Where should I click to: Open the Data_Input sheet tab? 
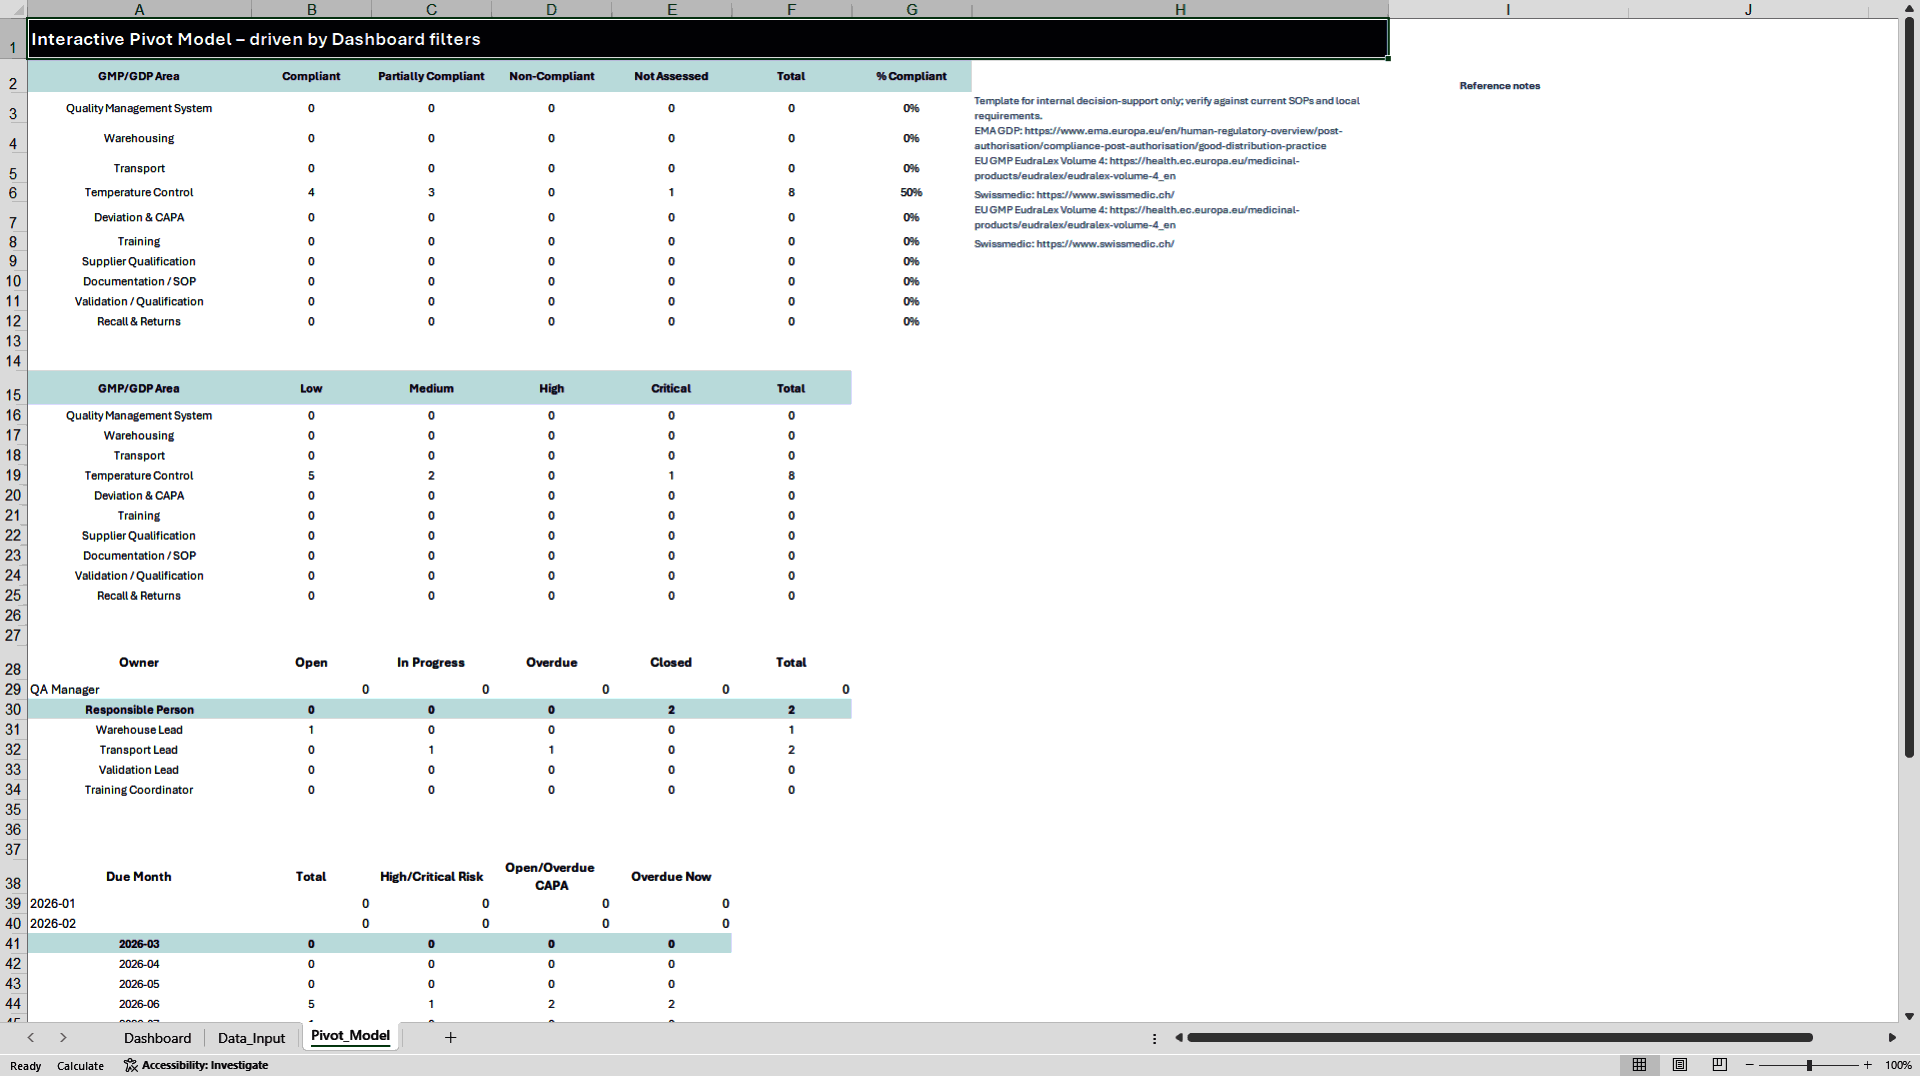pyautogui.click(x=251, y=1038)
